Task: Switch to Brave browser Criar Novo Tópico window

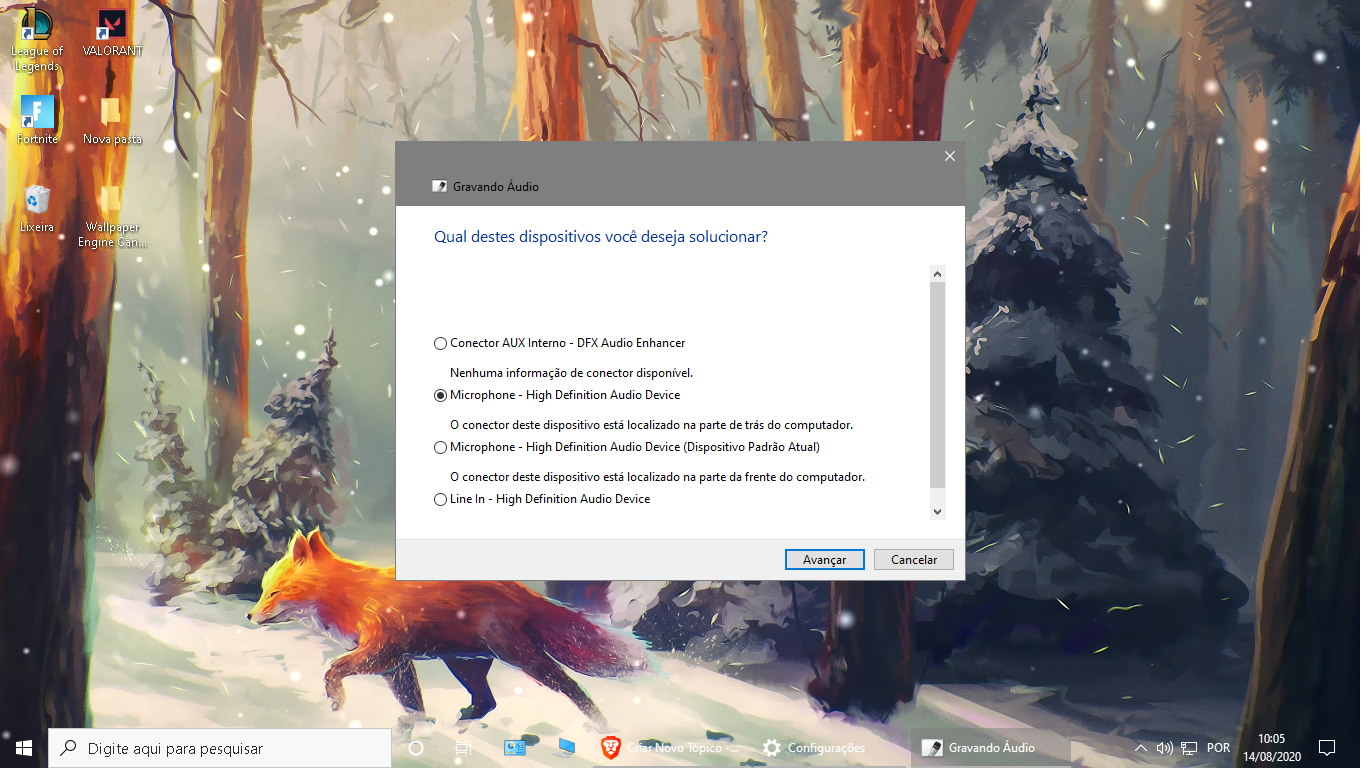Action: pyautogui.click(x=670, y=748)
